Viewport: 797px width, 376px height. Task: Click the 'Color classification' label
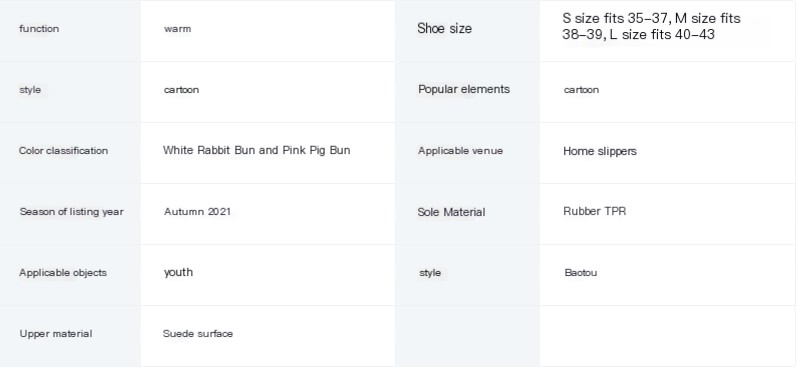pos(64,151)
